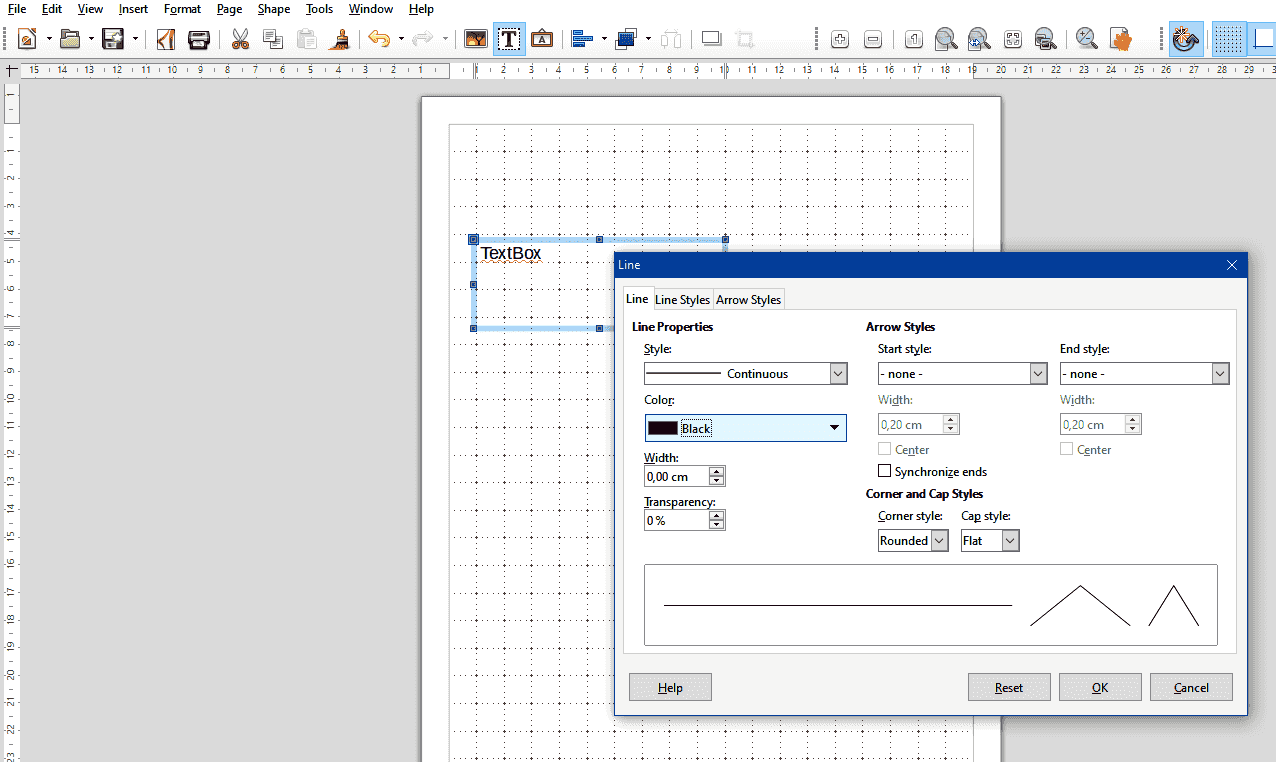Open the Shape menu
Viewport: 1276px width, 762px height.
point(273,9)
